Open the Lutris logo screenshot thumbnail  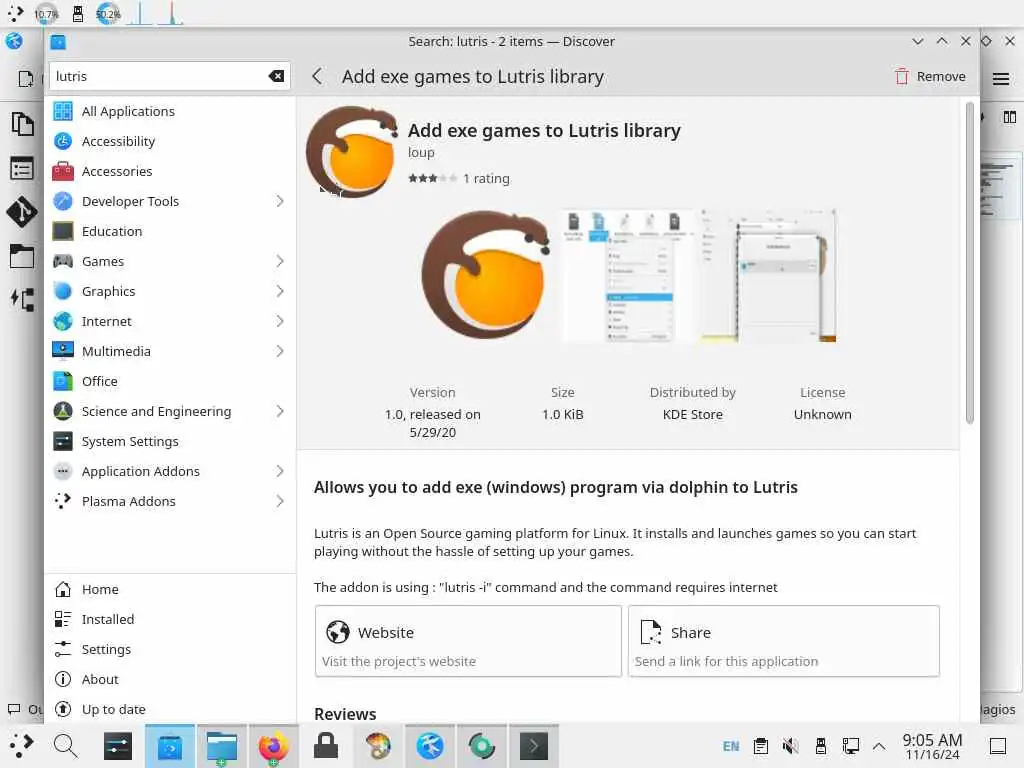(486, 275)
